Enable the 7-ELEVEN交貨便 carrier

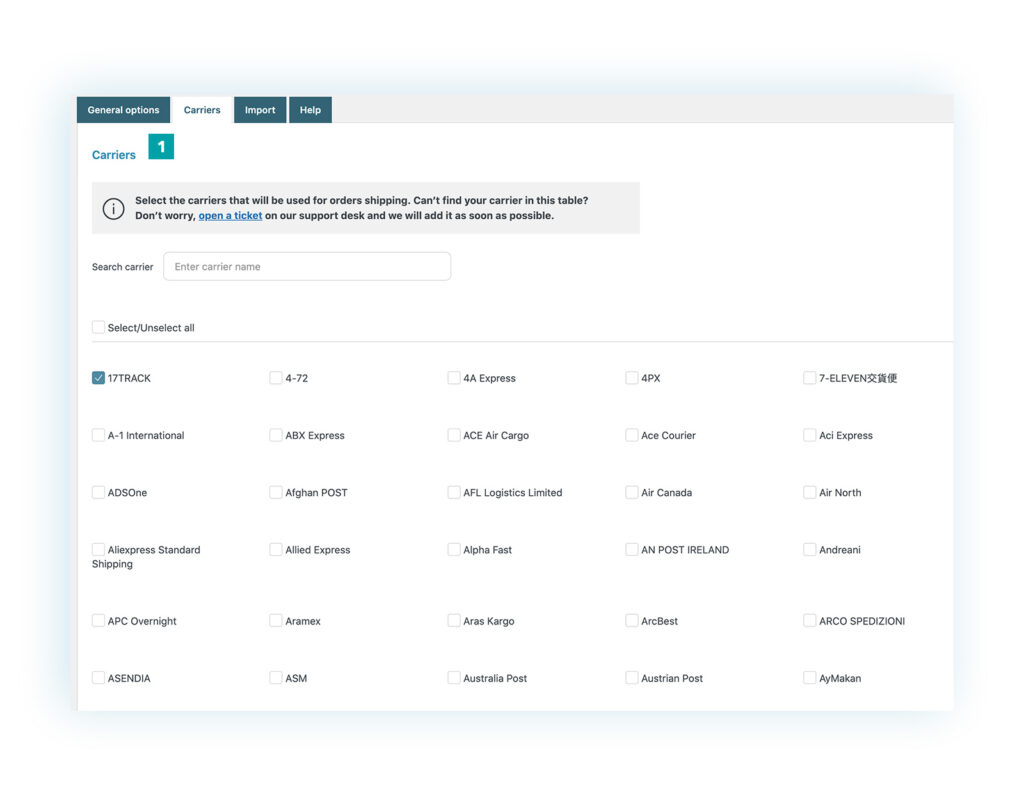click(809, 378)
